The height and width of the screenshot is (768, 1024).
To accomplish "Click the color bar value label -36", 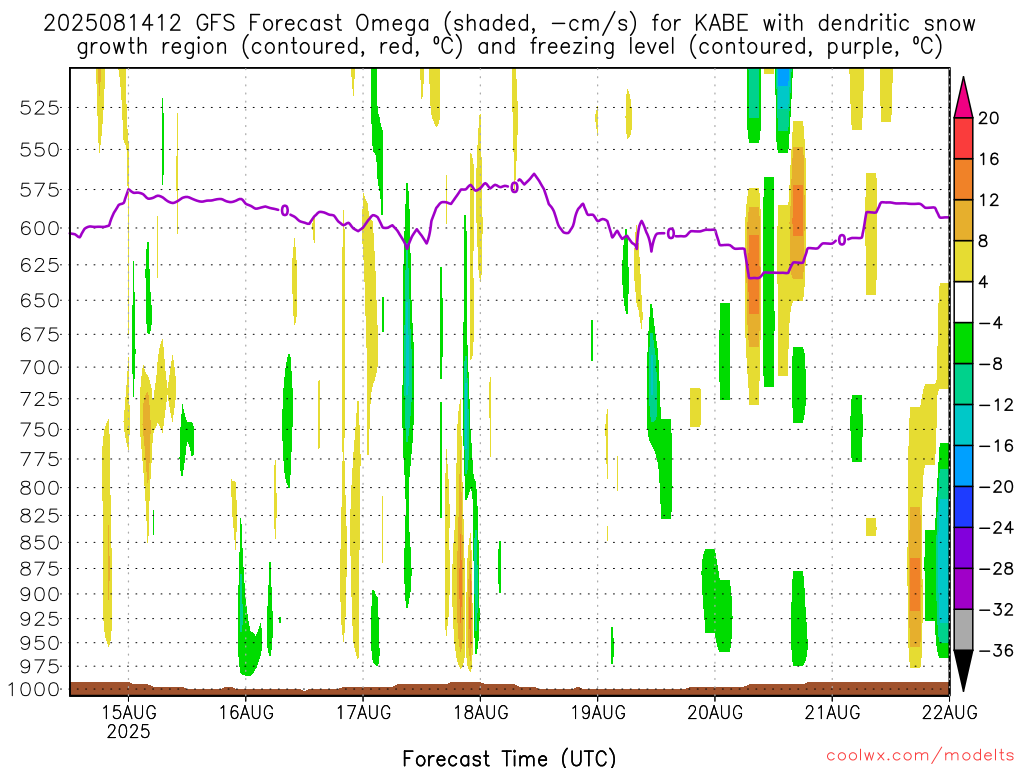I will pyautogui.click(x=996, y=650).
